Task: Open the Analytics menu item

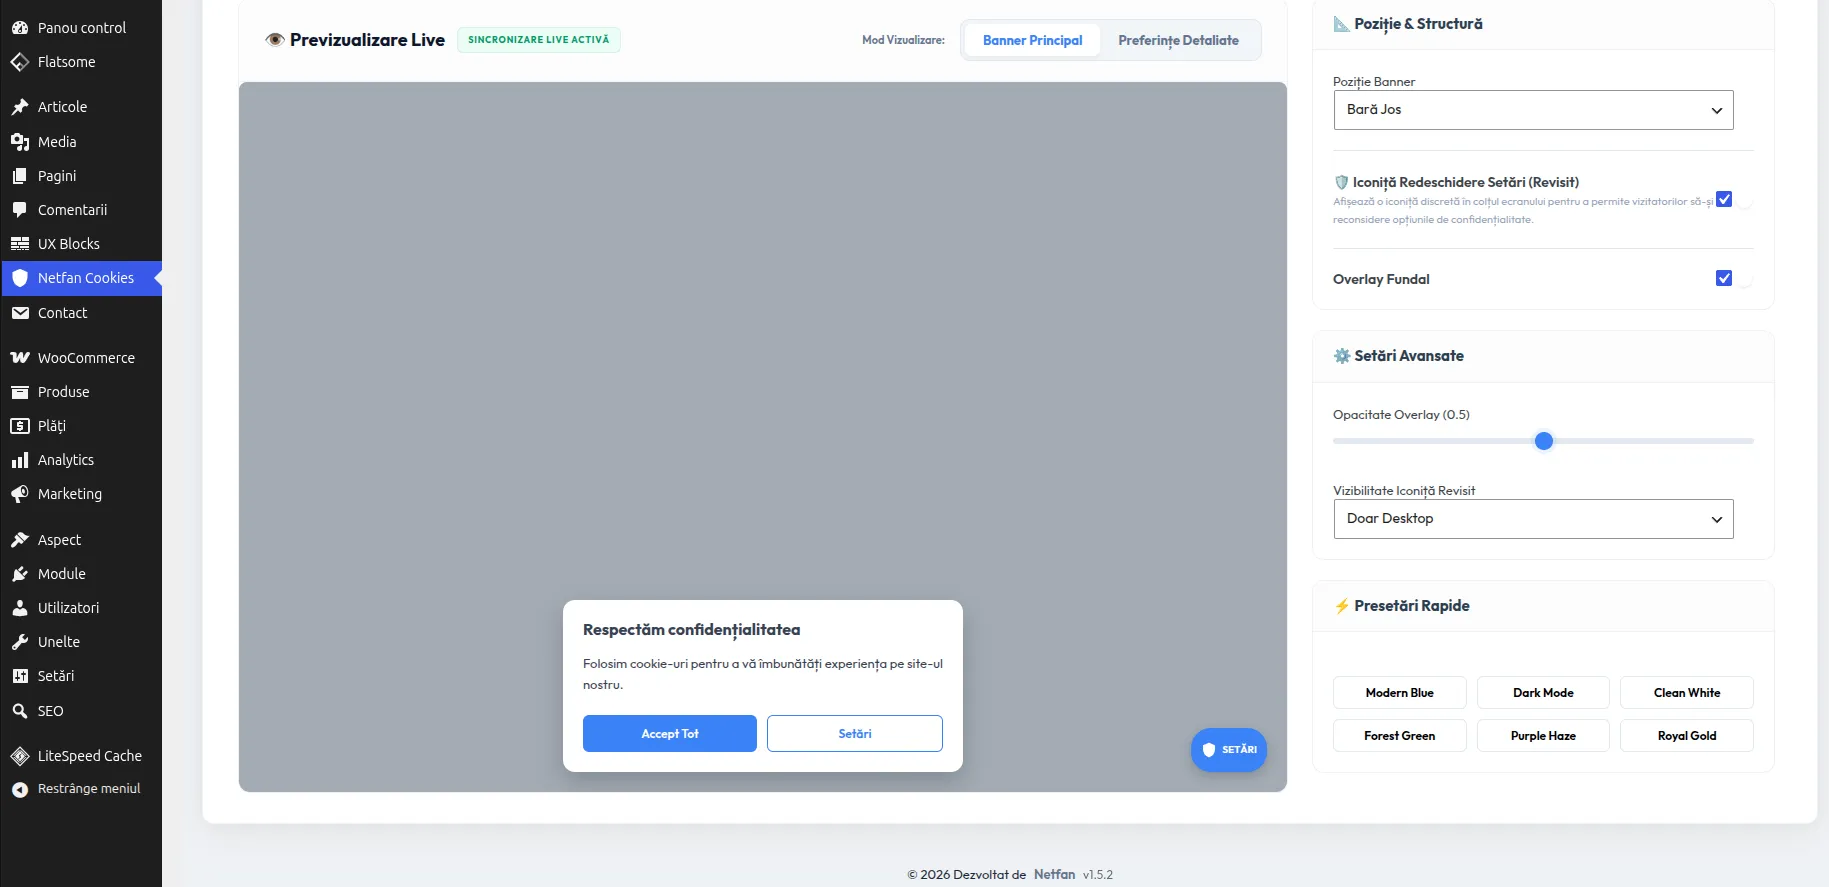Action: click(81, 460)
